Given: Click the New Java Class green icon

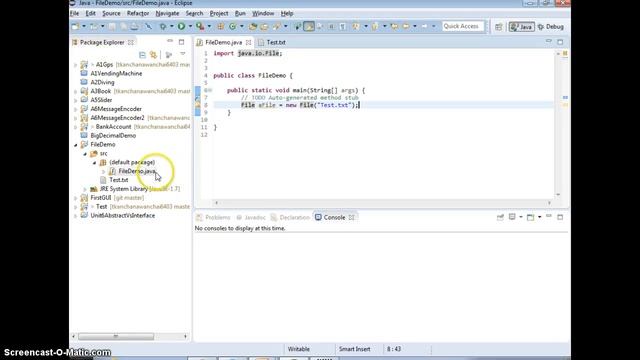Looking at the screenshot, I should coord(233,27).
